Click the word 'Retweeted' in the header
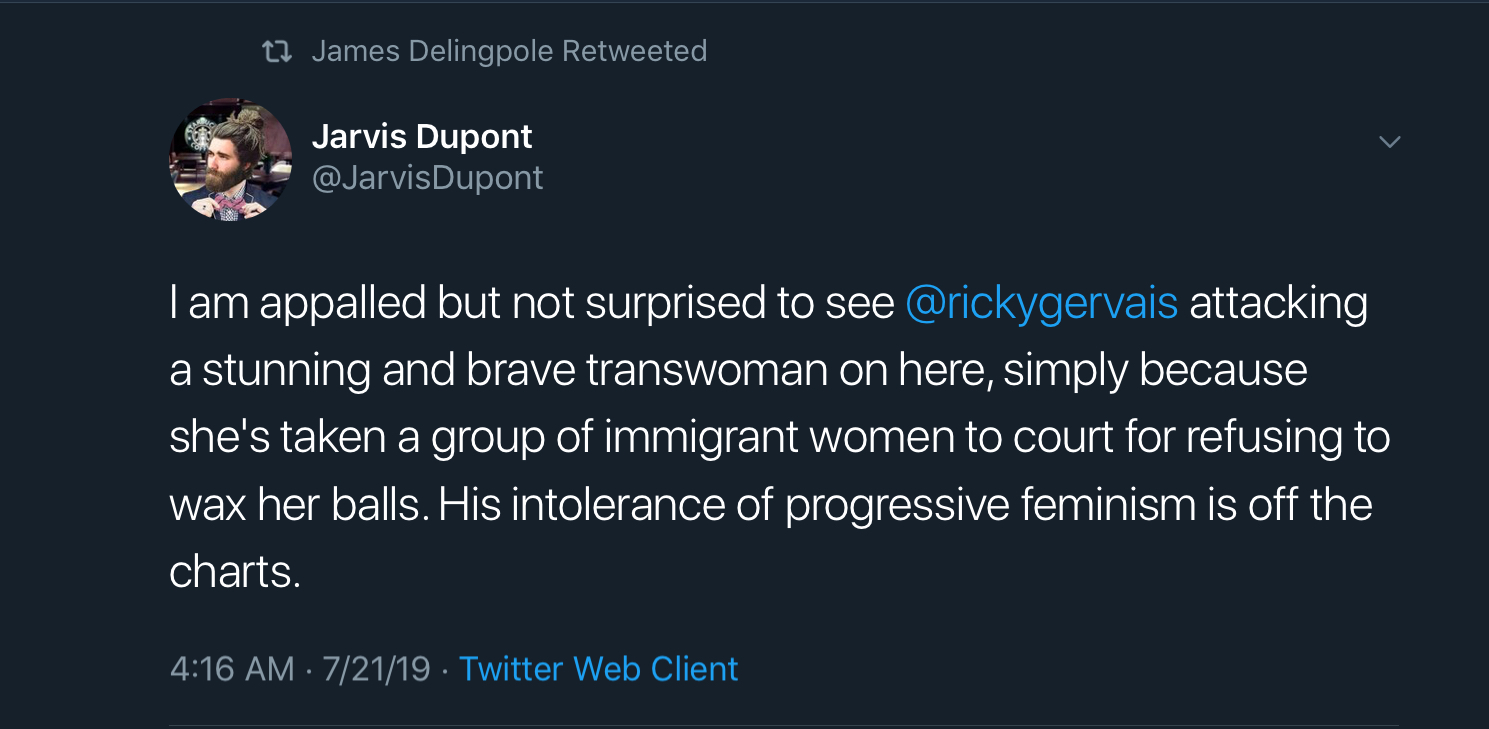Viewport: 1489px width, 729px height. (634, 51)
